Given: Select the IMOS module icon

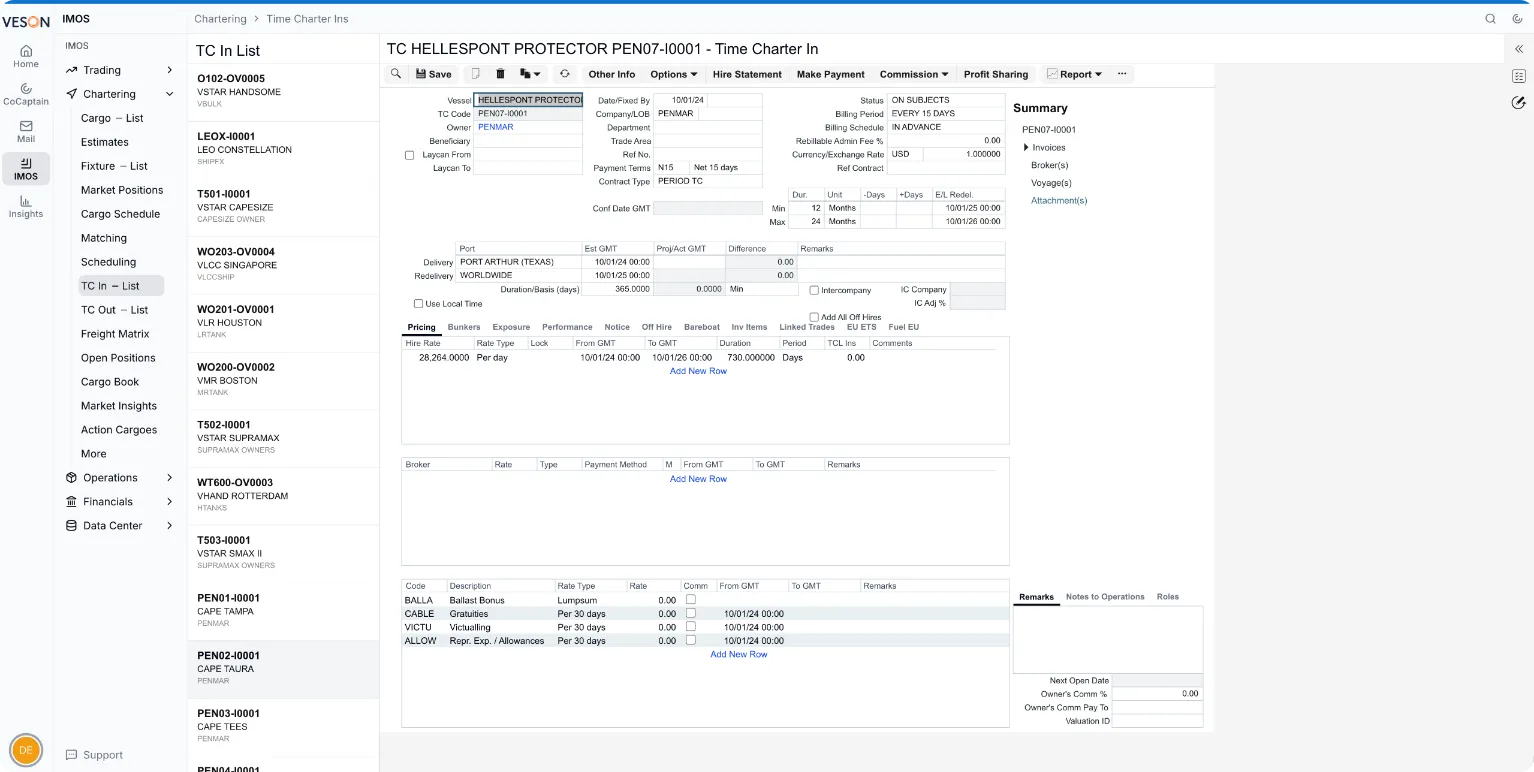Looking at the screenshot, I should (26, 169).
